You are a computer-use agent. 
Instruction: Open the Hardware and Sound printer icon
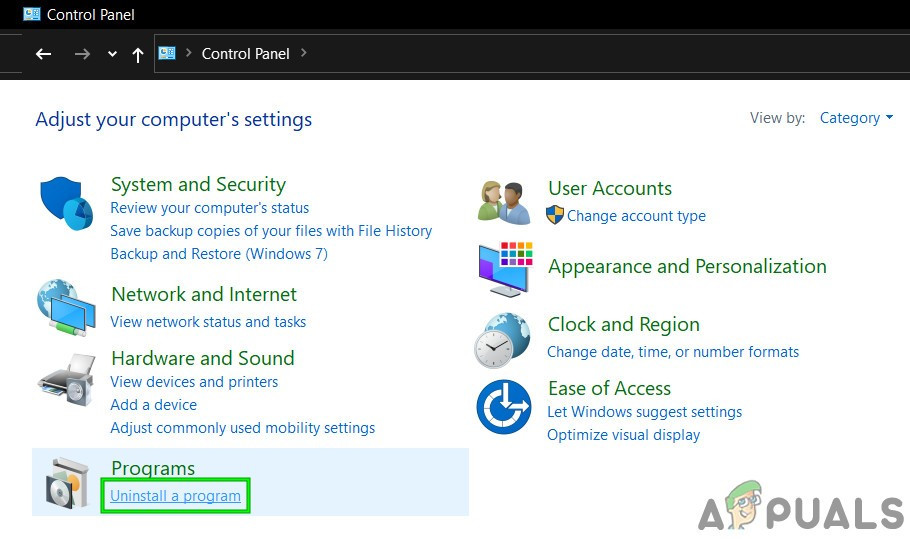click(x=67, y=380)
